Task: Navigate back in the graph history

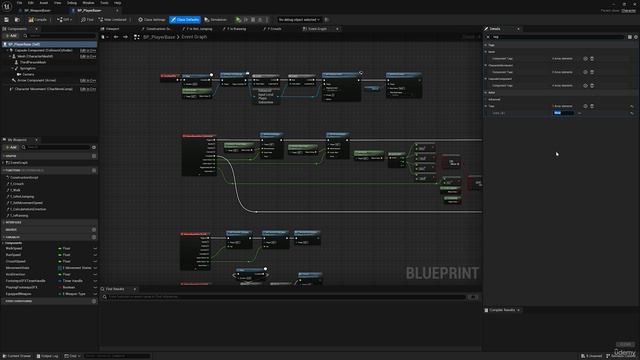Action: coord(116,37)
